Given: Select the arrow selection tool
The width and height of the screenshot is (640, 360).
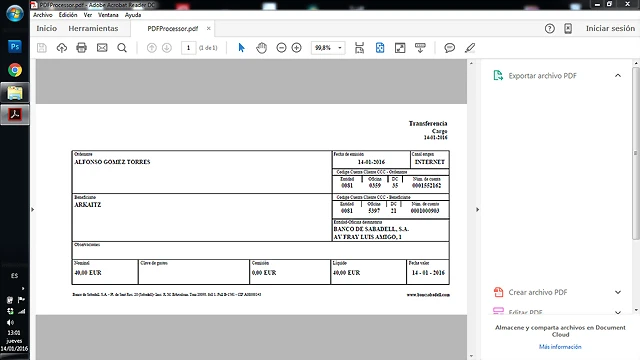Looking at the screenshot, I should click(x=241, y=48).
